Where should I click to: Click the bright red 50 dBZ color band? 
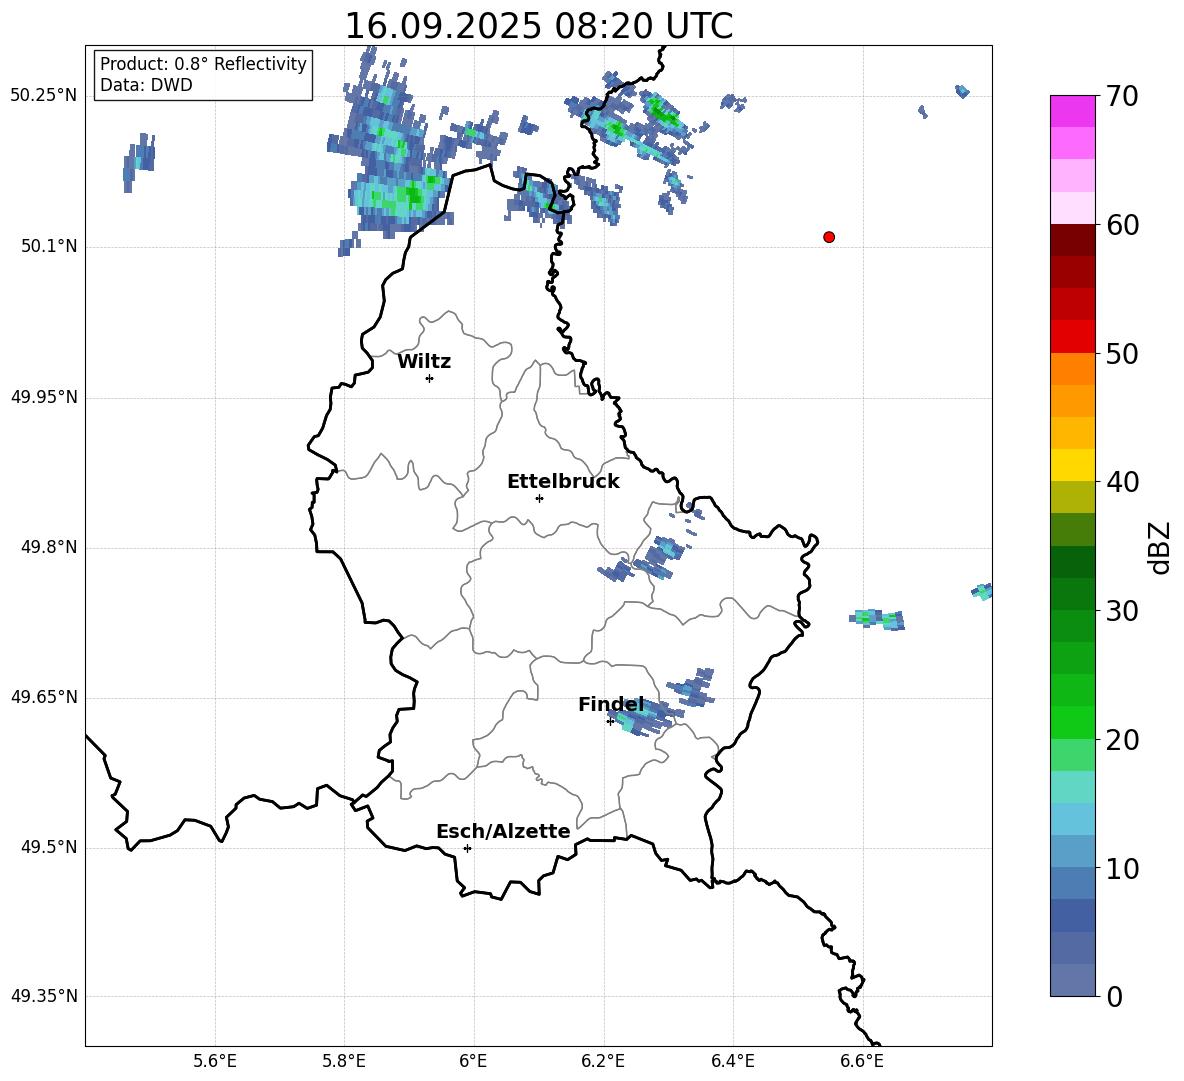pyautogui.click(x=1073, y=337)
